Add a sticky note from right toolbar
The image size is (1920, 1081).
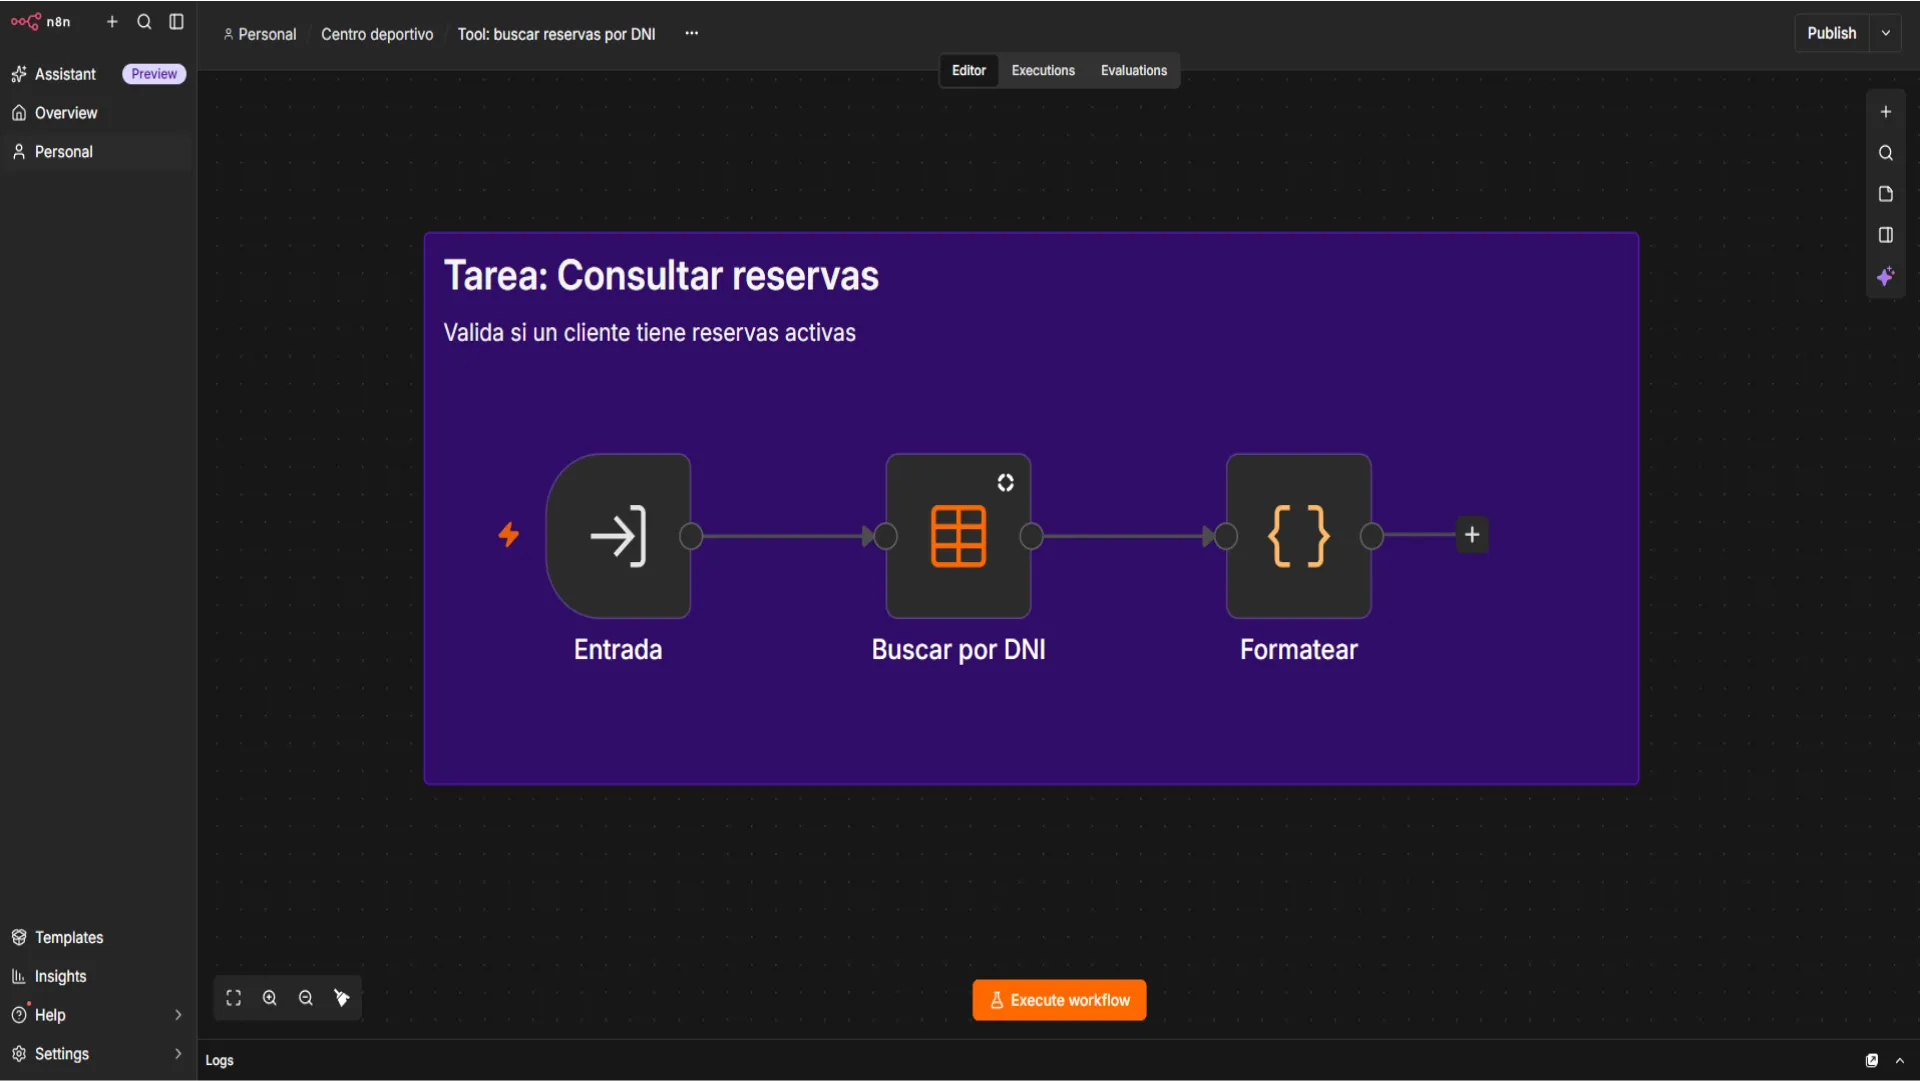1885,194
